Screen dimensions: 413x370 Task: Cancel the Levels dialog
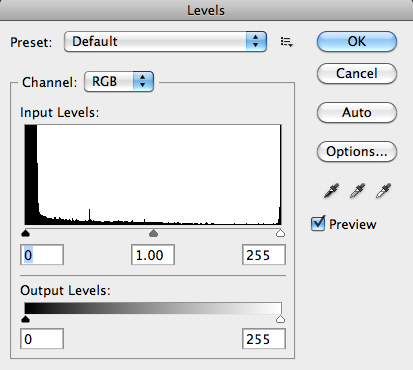(357, 74)
